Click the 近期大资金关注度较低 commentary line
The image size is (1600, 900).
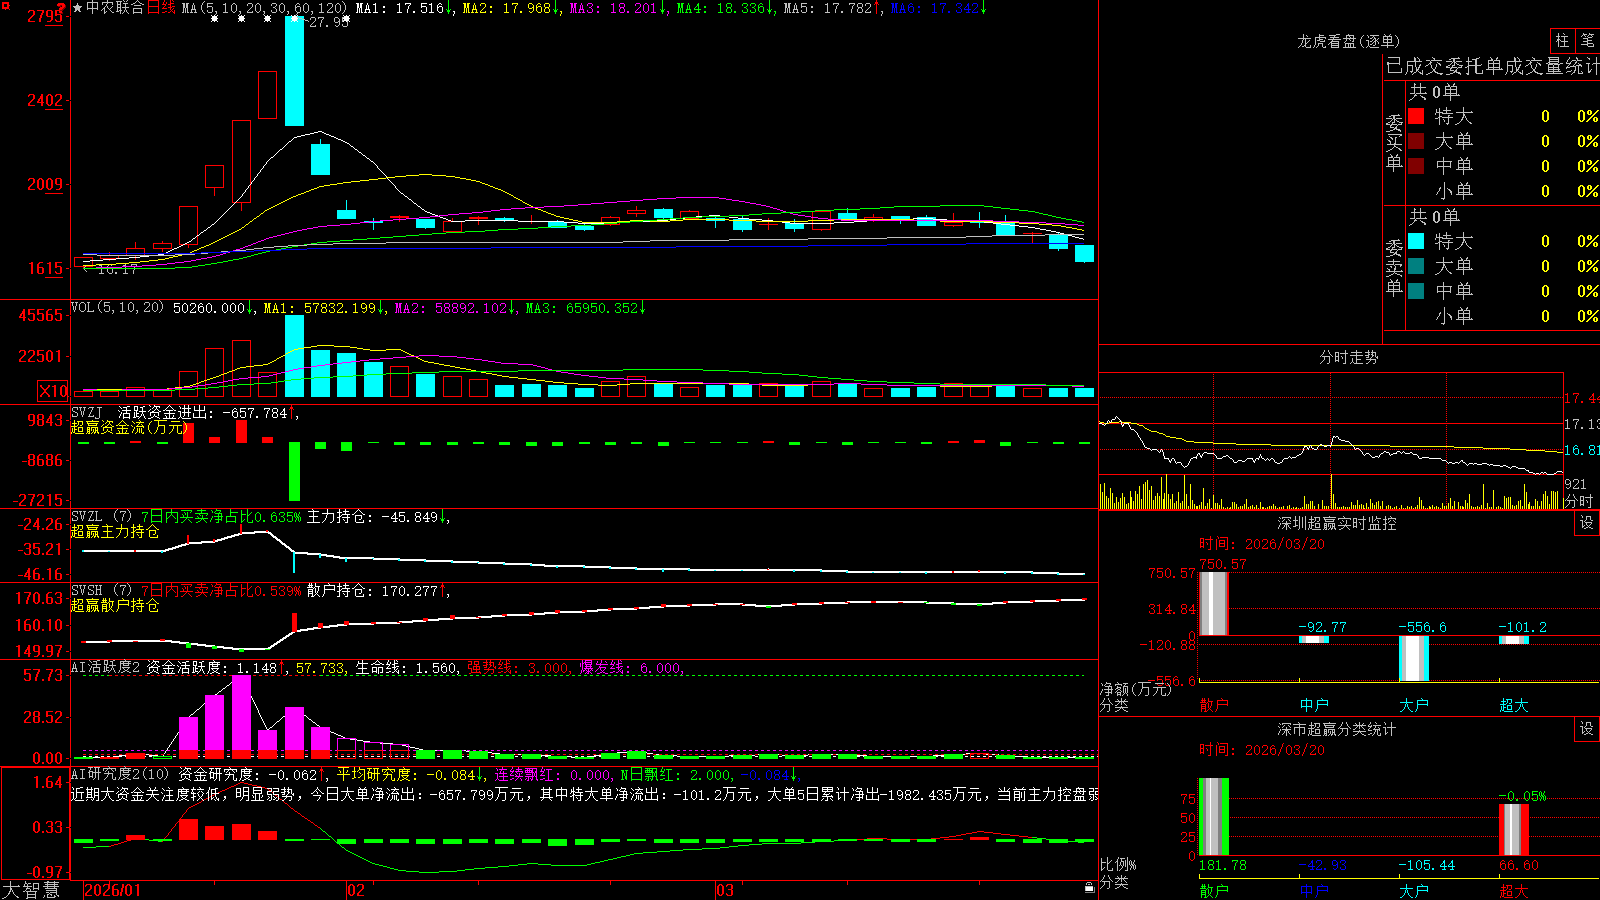585,794
